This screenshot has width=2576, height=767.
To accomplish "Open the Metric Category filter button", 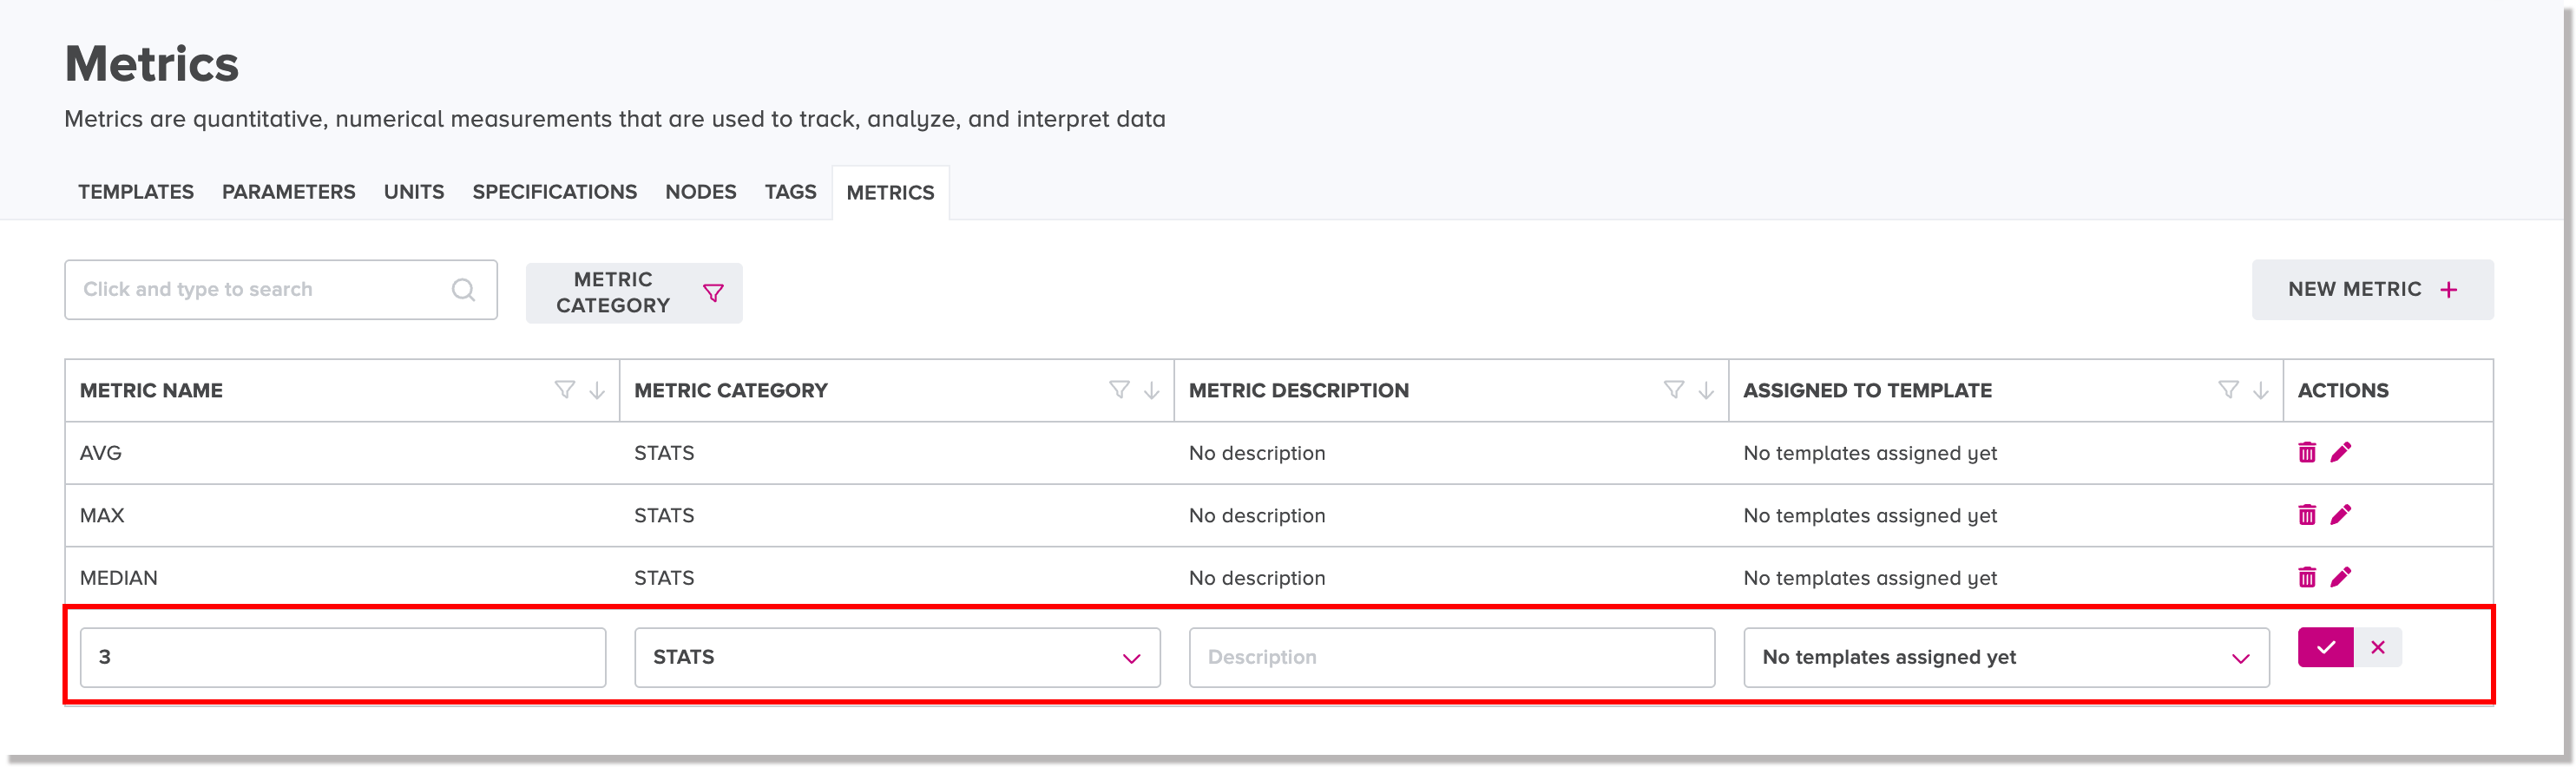I will [634, 293].
